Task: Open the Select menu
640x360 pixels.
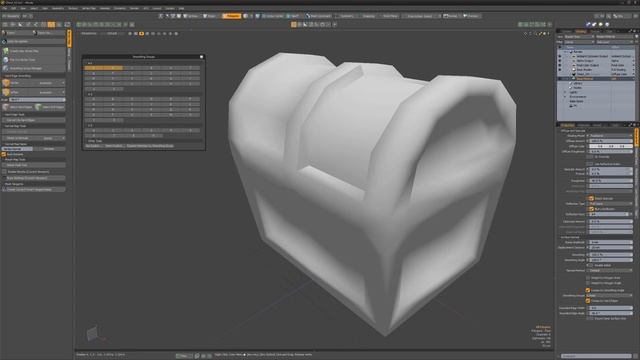Action: pyautogui.click(x=34, y=8)
